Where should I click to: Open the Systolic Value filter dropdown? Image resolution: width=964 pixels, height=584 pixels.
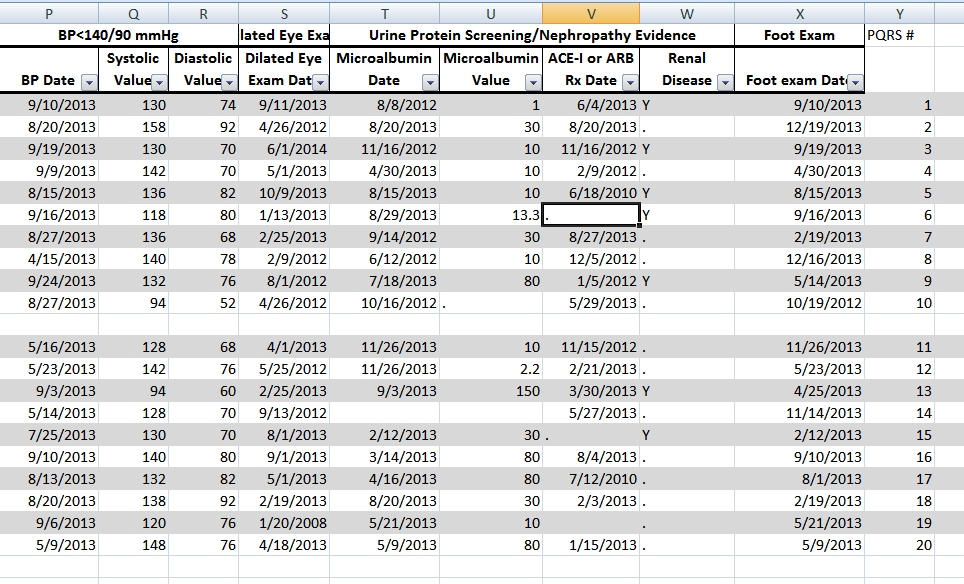[159, 82]
